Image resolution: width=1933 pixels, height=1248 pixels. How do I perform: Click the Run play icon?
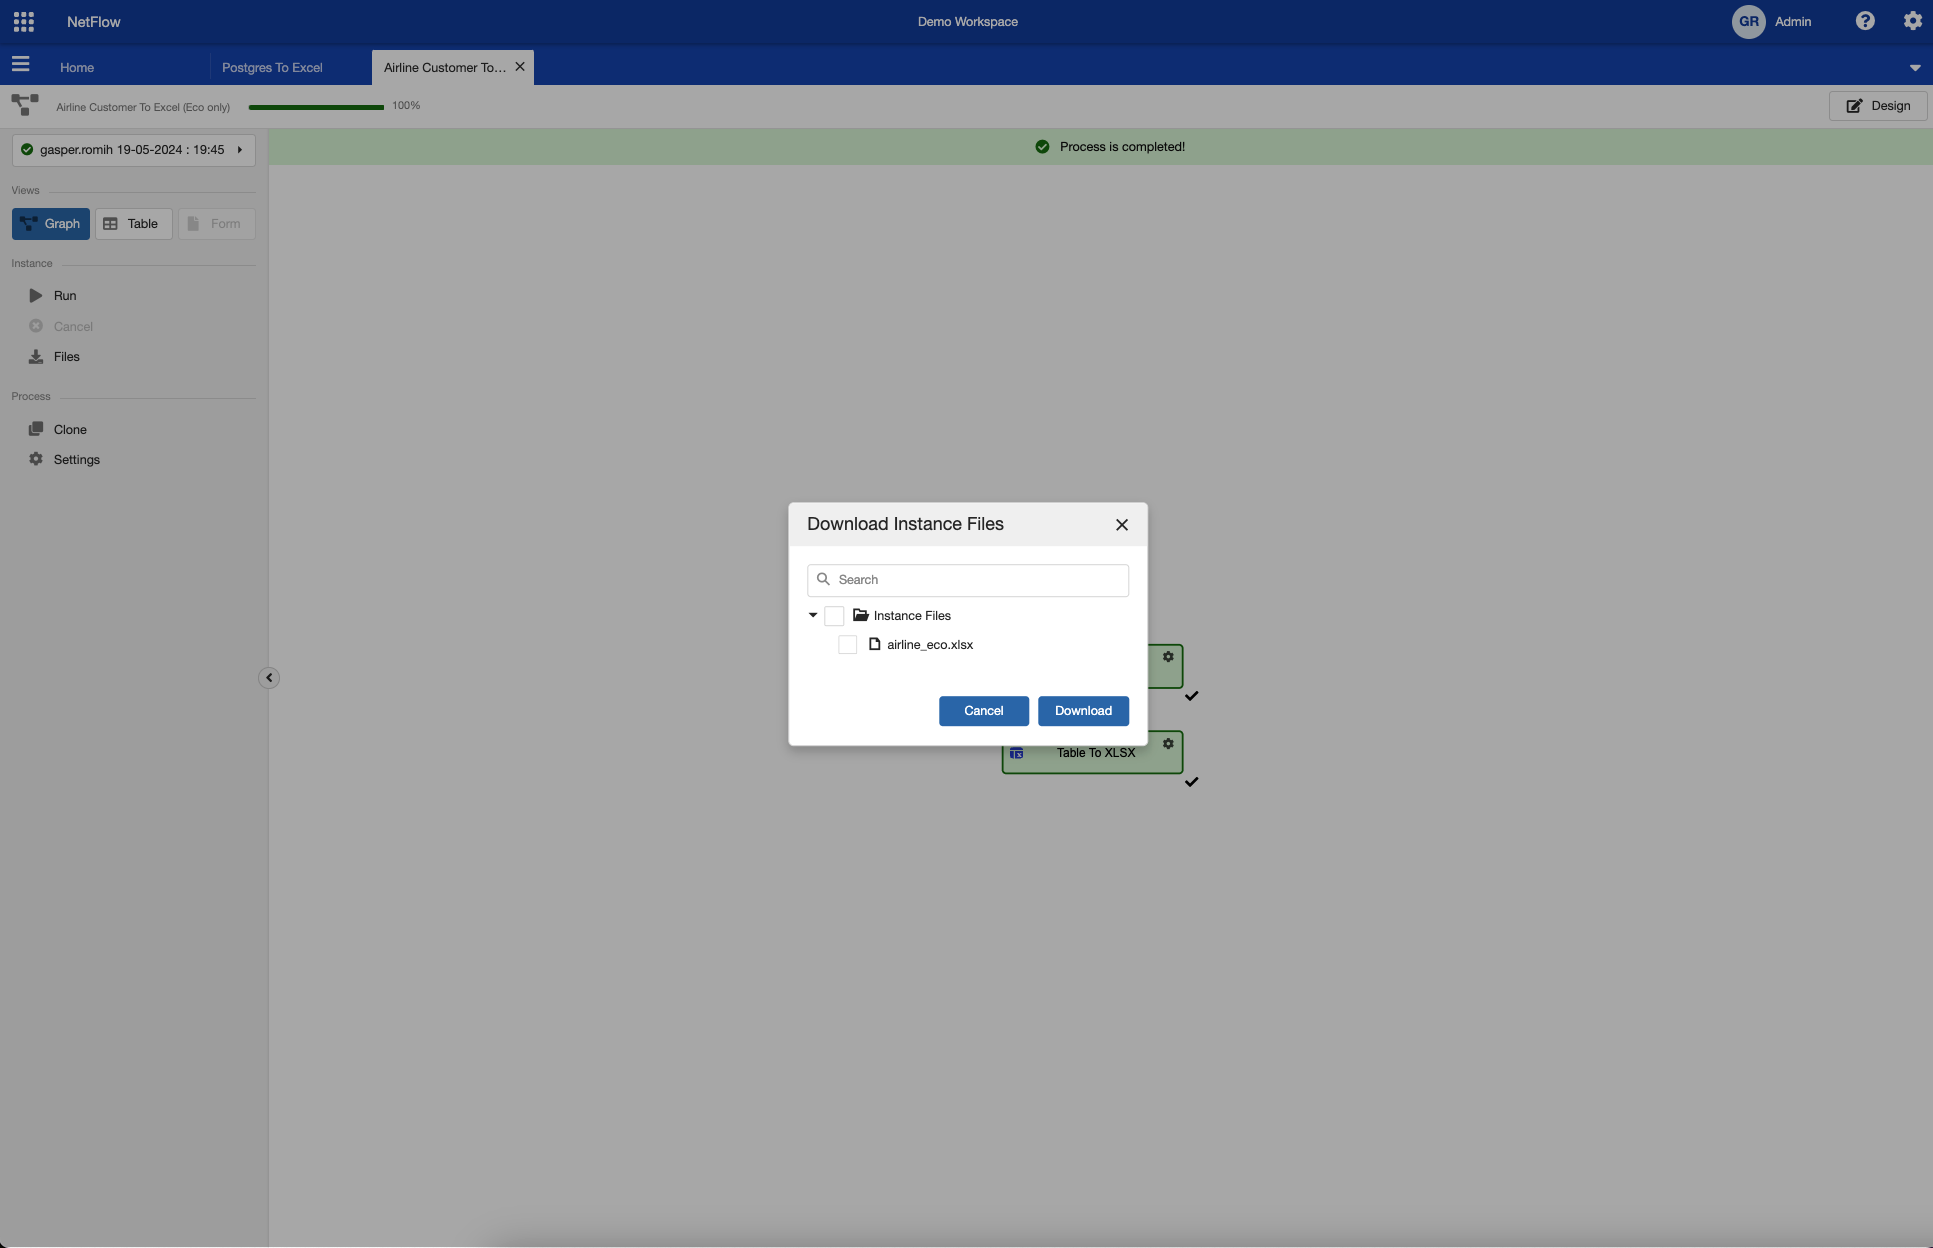[36, 296]
